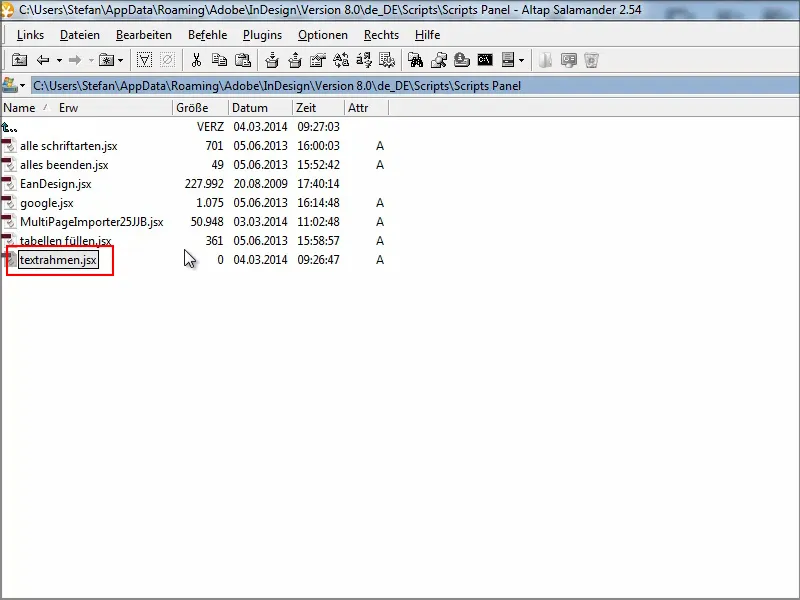
Task: Click the hot paths folder icon
Action: pyautogui.click(x=107, y=60)
